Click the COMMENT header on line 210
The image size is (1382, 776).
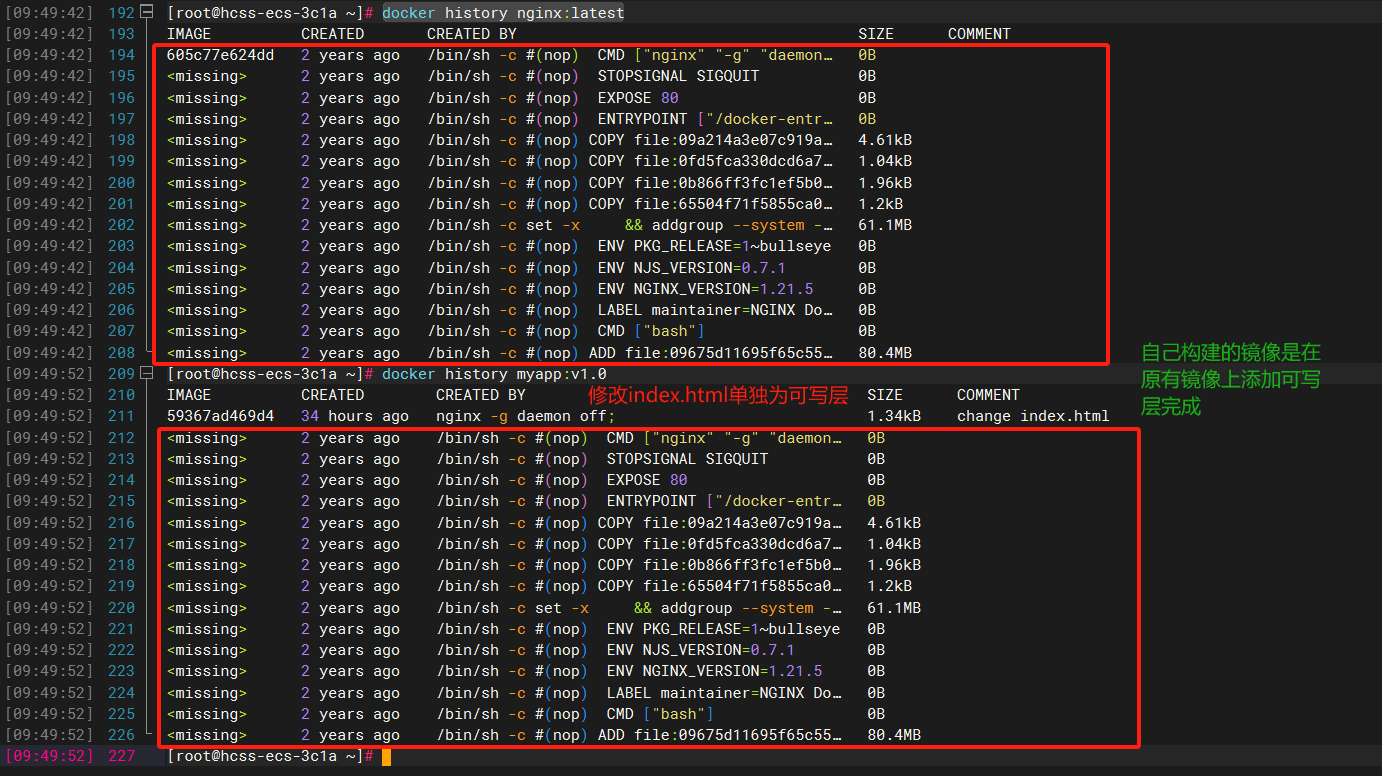988,395
